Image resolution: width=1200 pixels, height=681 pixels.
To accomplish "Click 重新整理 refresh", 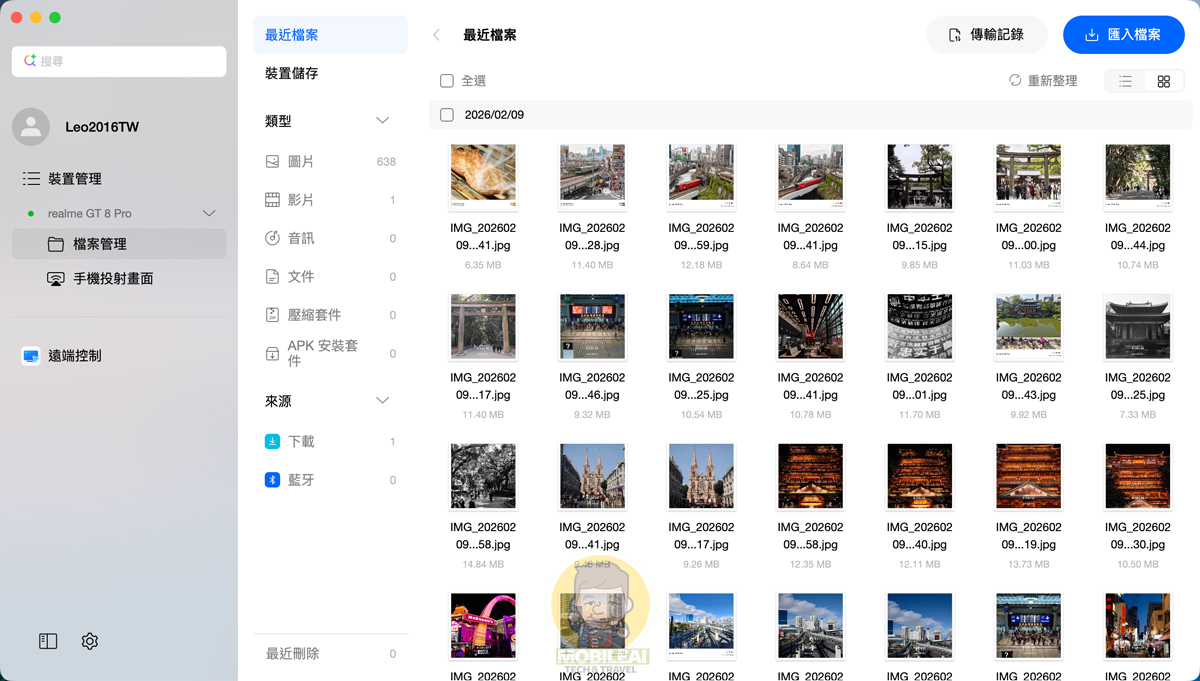I will click(x=1043, y=81).
